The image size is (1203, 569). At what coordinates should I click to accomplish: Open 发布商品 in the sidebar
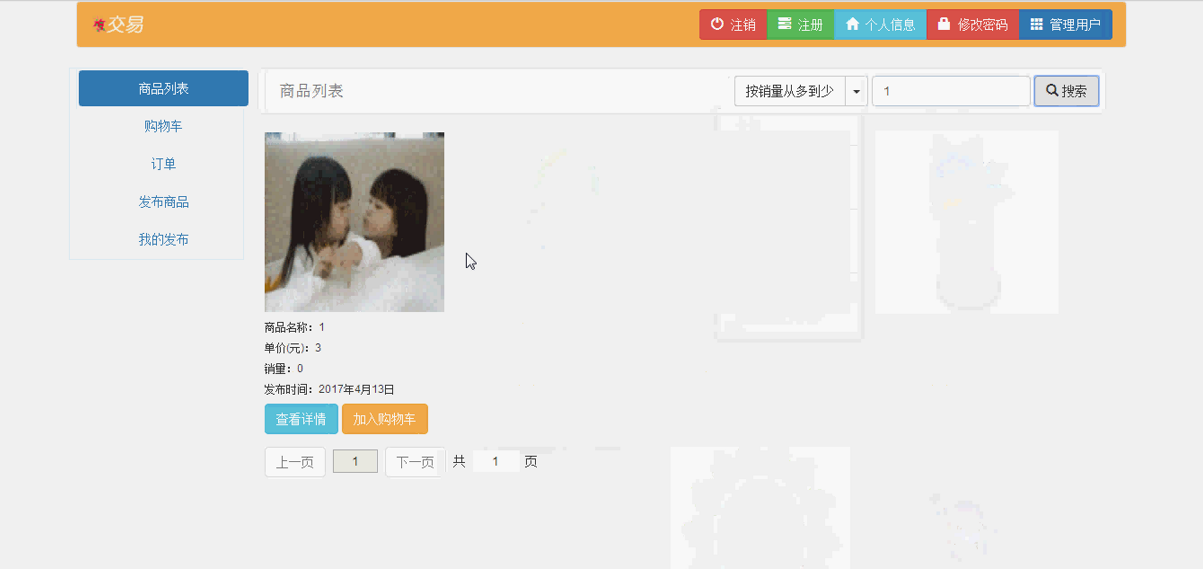click(163, 202)
